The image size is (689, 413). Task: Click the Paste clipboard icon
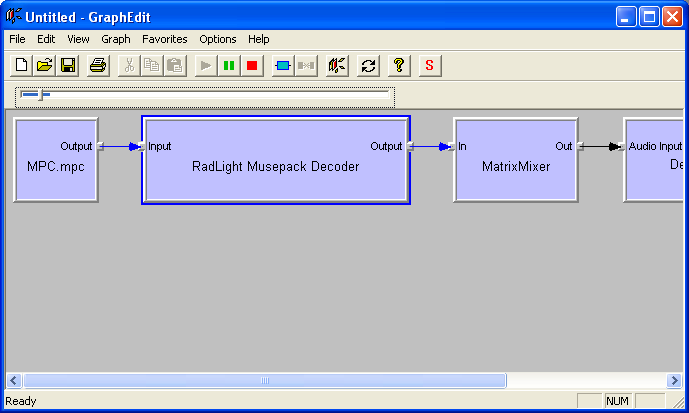pos(175,66)
